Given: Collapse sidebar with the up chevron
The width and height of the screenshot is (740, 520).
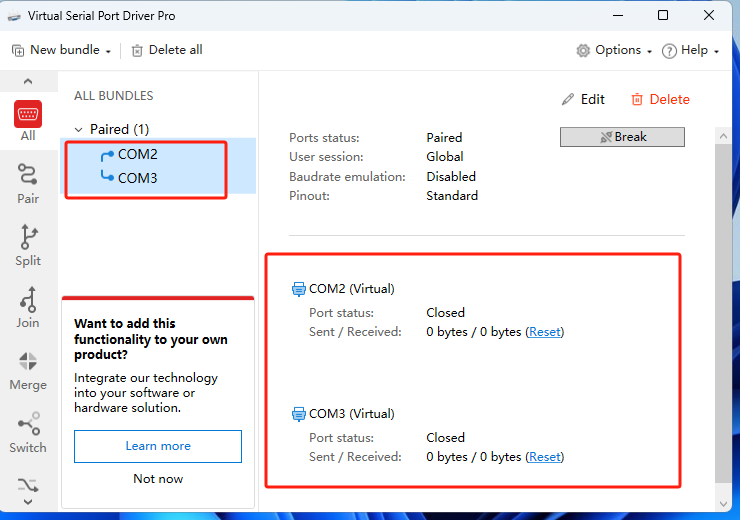Looking at the screenshot, I should click(x=28, y=82).
